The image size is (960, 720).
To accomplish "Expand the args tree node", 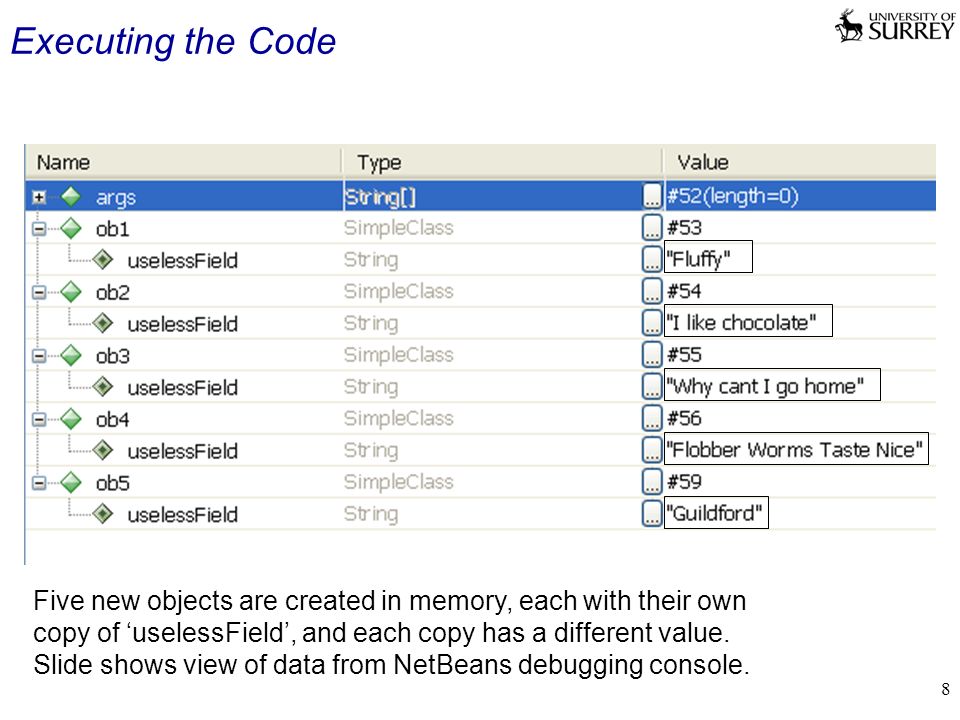I will pyautogui.click(x=39, y=197).
